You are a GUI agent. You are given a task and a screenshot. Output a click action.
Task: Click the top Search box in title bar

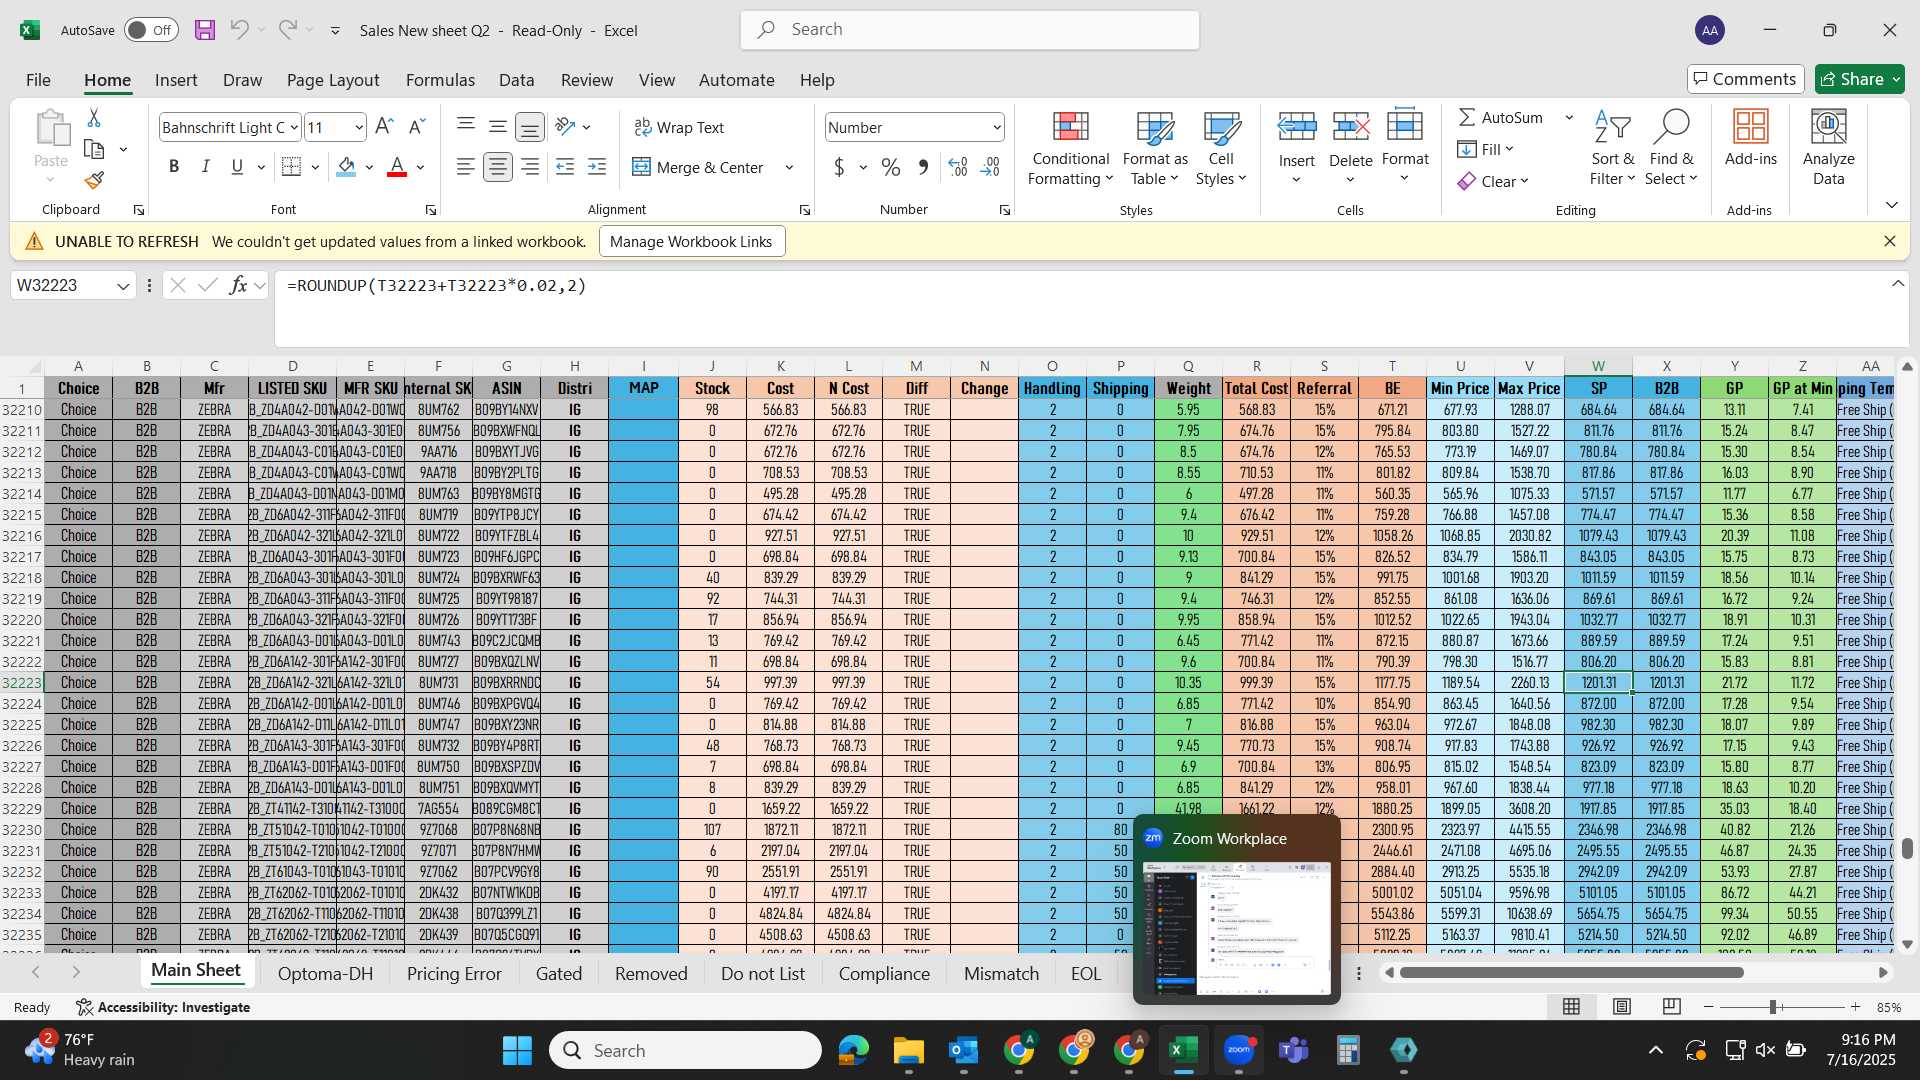click(x=970, y=30)
